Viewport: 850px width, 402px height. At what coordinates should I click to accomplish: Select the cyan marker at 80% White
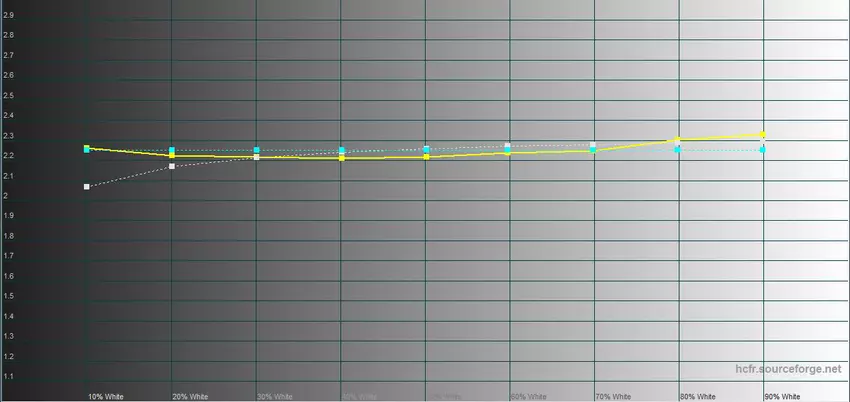678,149
